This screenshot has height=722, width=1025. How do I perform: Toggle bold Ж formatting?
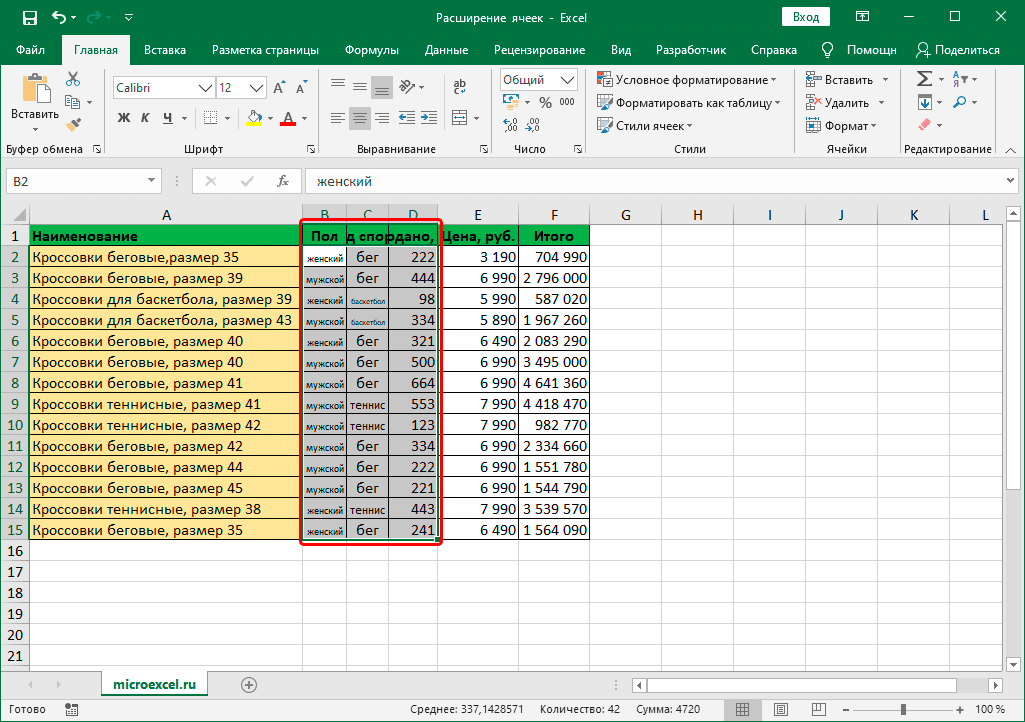tap(124, 118)
